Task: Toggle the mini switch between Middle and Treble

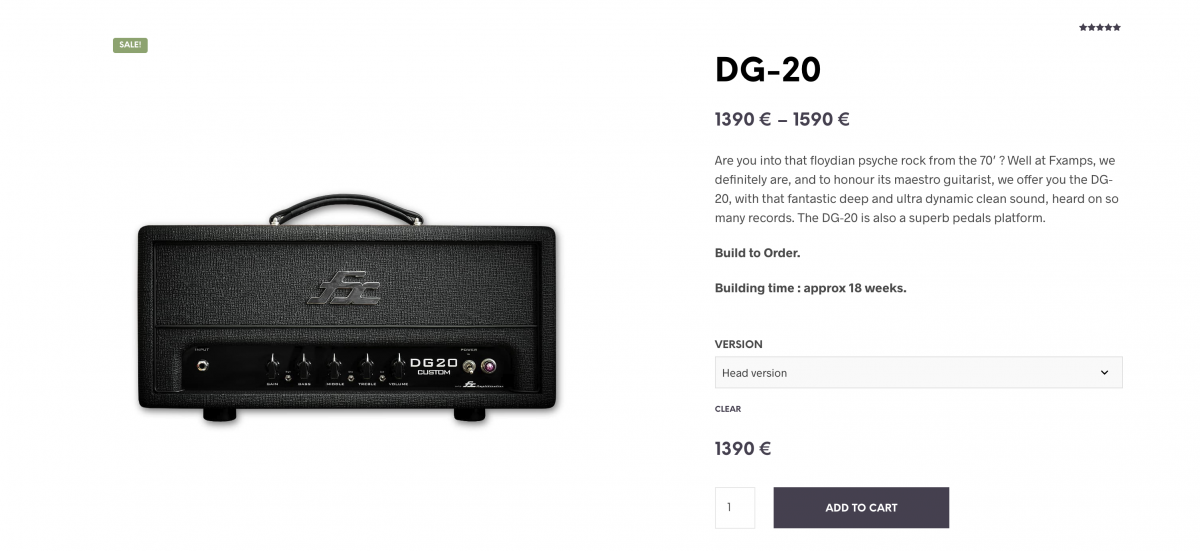Action: pos(350,378)
